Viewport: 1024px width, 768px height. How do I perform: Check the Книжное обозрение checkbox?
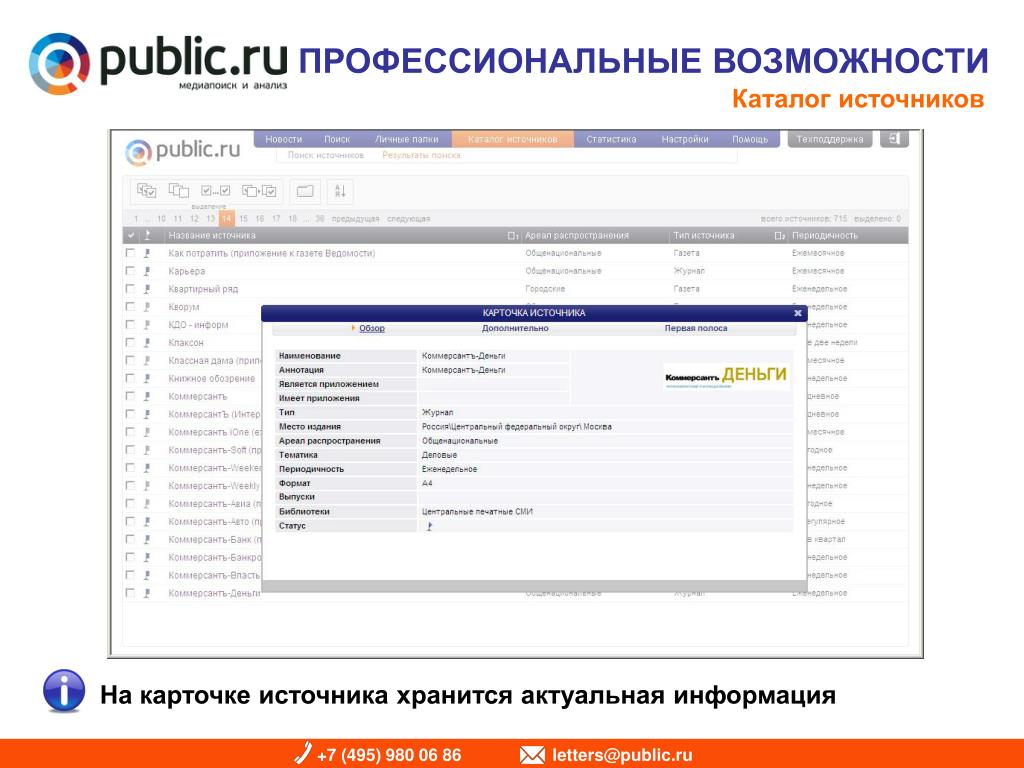(x=131, y=378)
